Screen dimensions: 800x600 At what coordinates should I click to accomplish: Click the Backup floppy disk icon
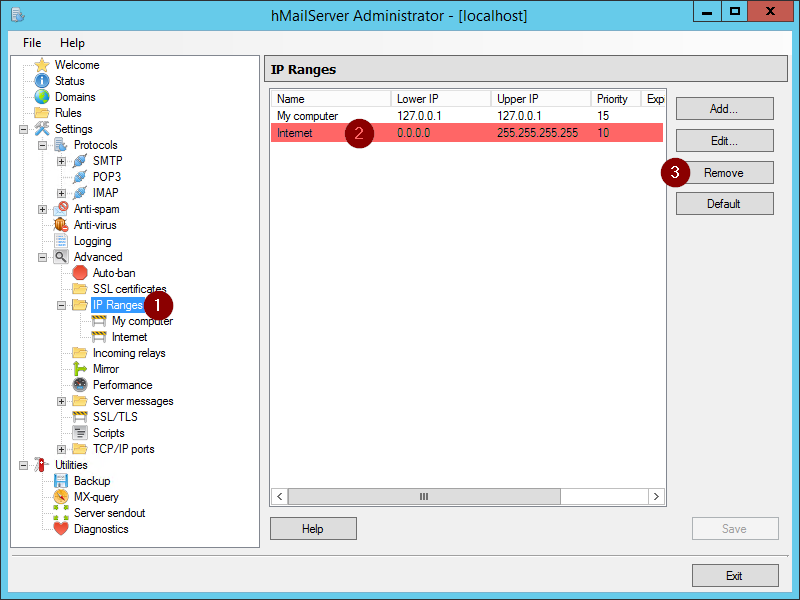coord(61,481)
